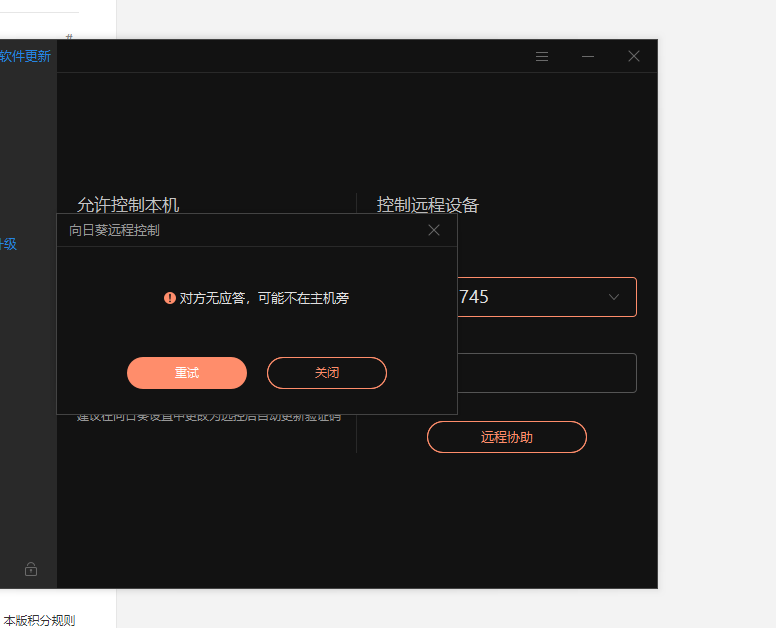Click the 向日葵远程控制 dialog title
Image resolution: width=776 pixels, height=628 pixels.
pos(114,230)
